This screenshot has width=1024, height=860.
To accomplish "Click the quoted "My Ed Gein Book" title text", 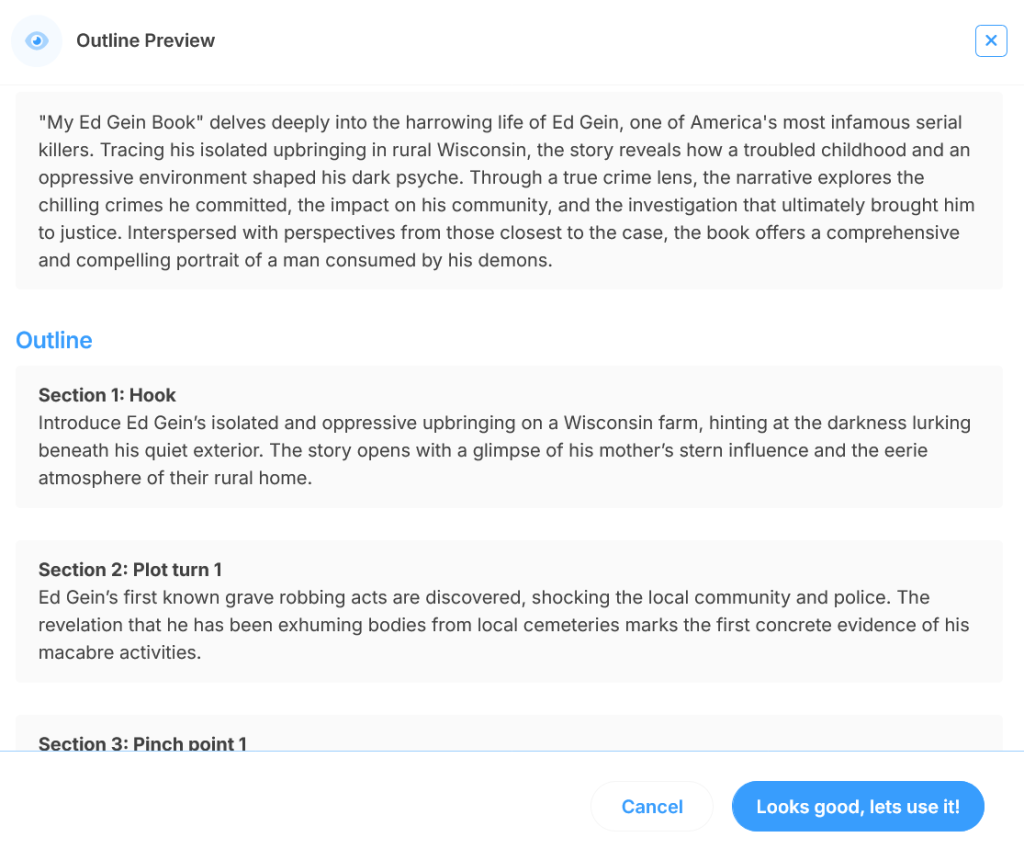I will tap(118, 123).
